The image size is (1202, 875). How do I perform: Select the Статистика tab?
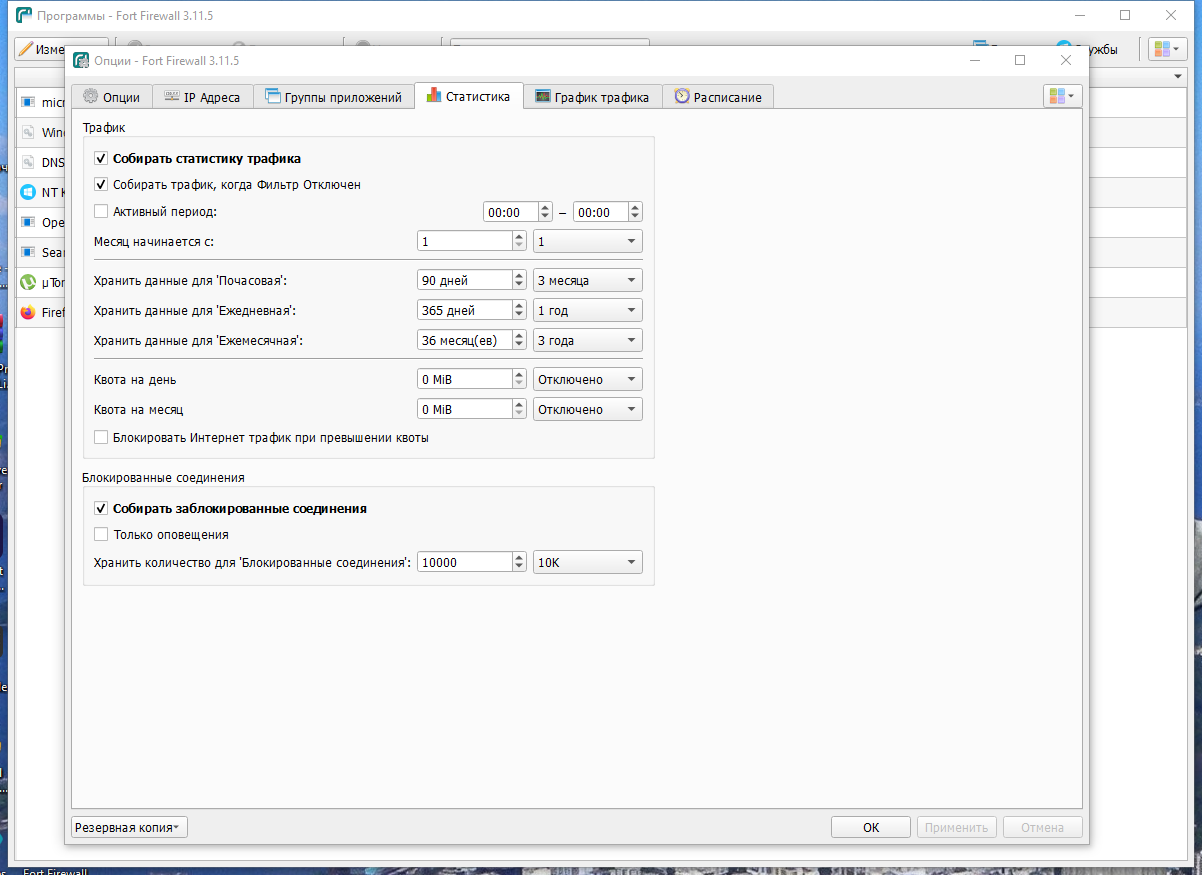point(468,96)
